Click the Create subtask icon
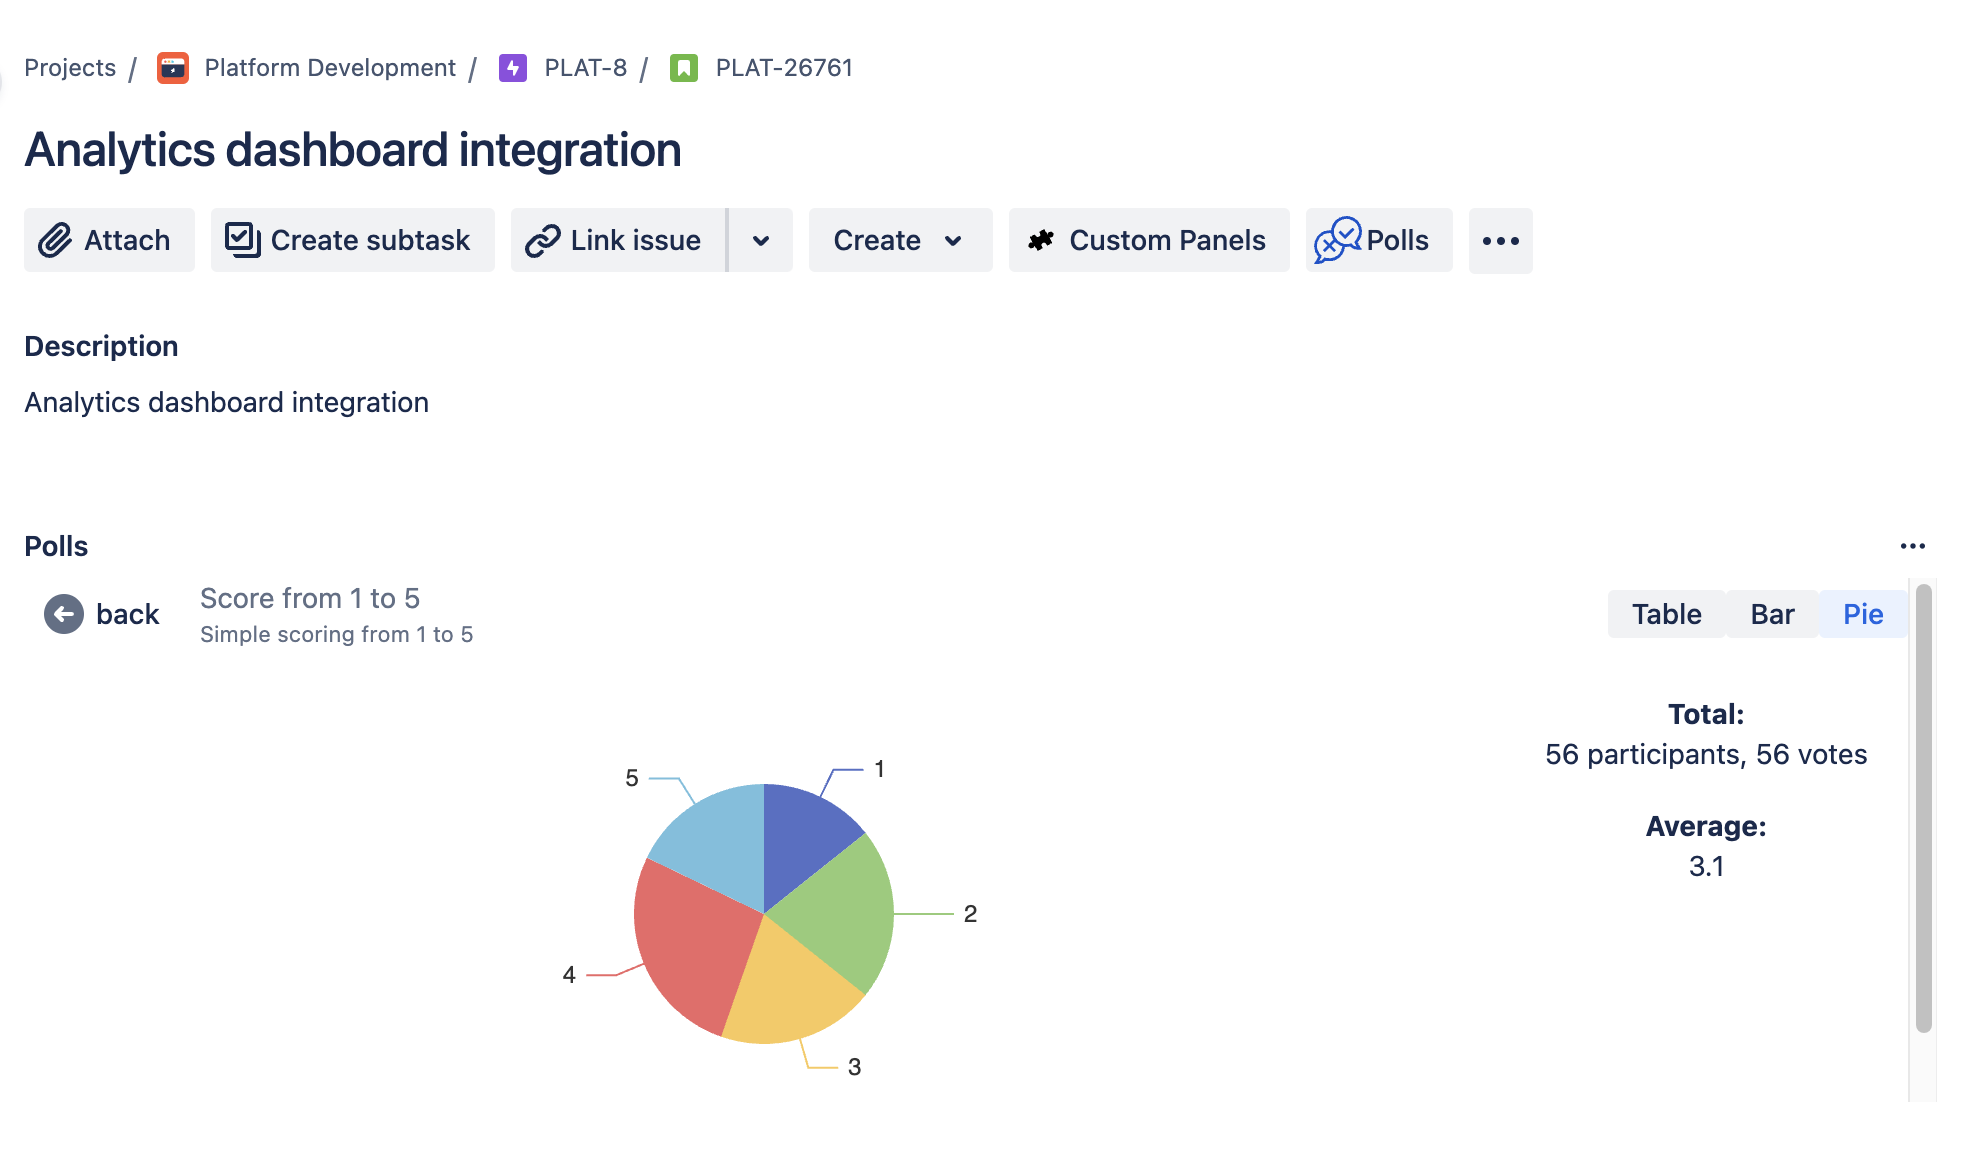The width and height of the screenshot is (1976, 1172). click(x=241, y=240)
